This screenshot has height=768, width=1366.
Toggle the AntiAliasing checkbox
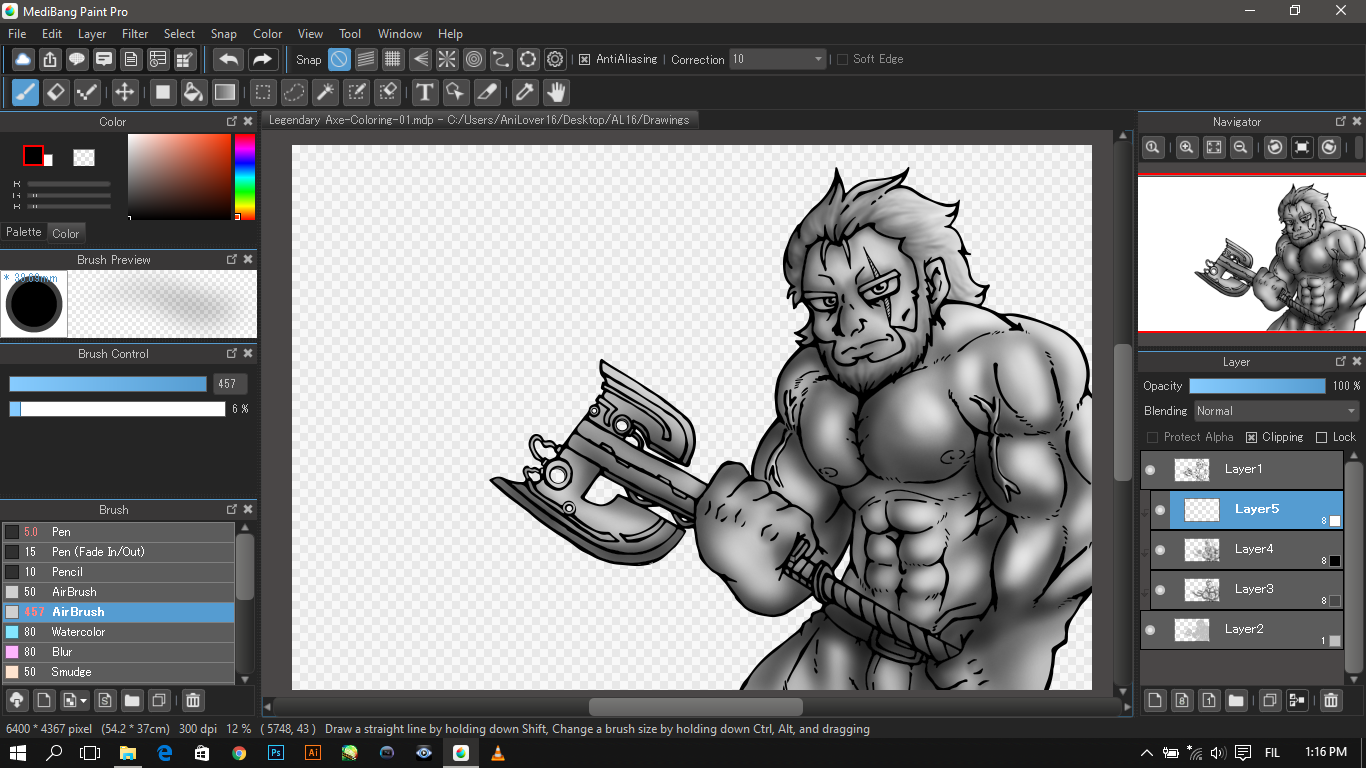(585, 59)
